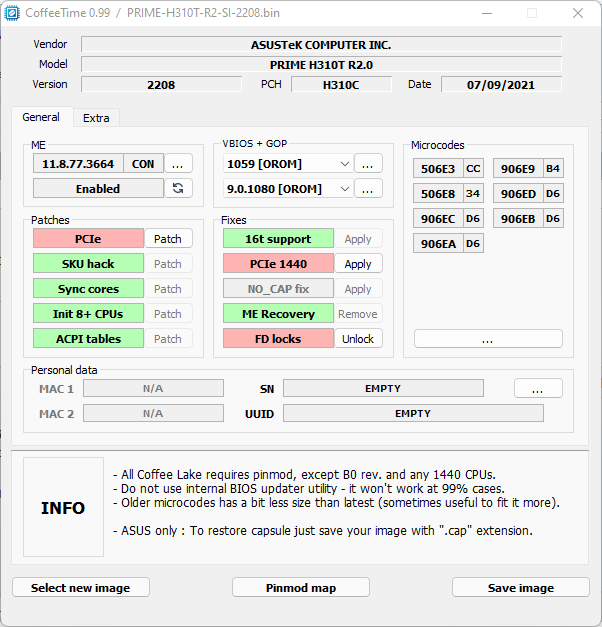Click Apply next to NO_CAP fix
Screen dimensions: 602x627
(358, 289)
